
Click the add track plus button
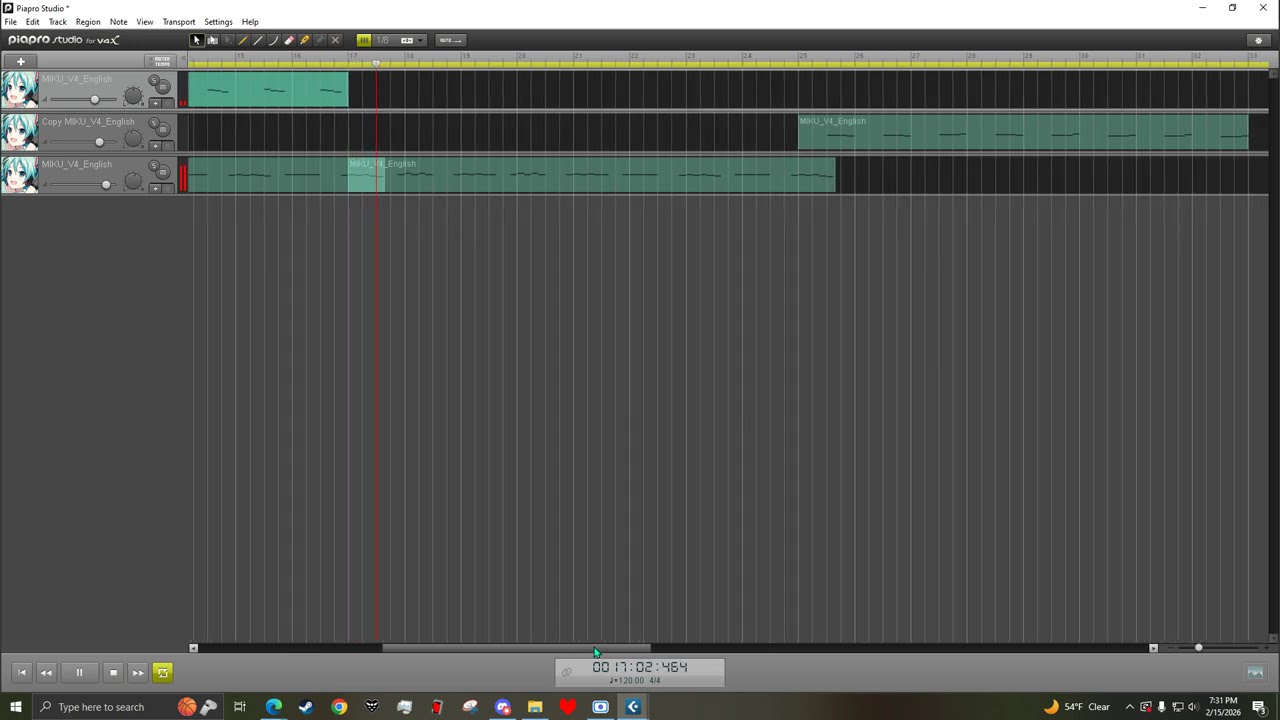20,62
